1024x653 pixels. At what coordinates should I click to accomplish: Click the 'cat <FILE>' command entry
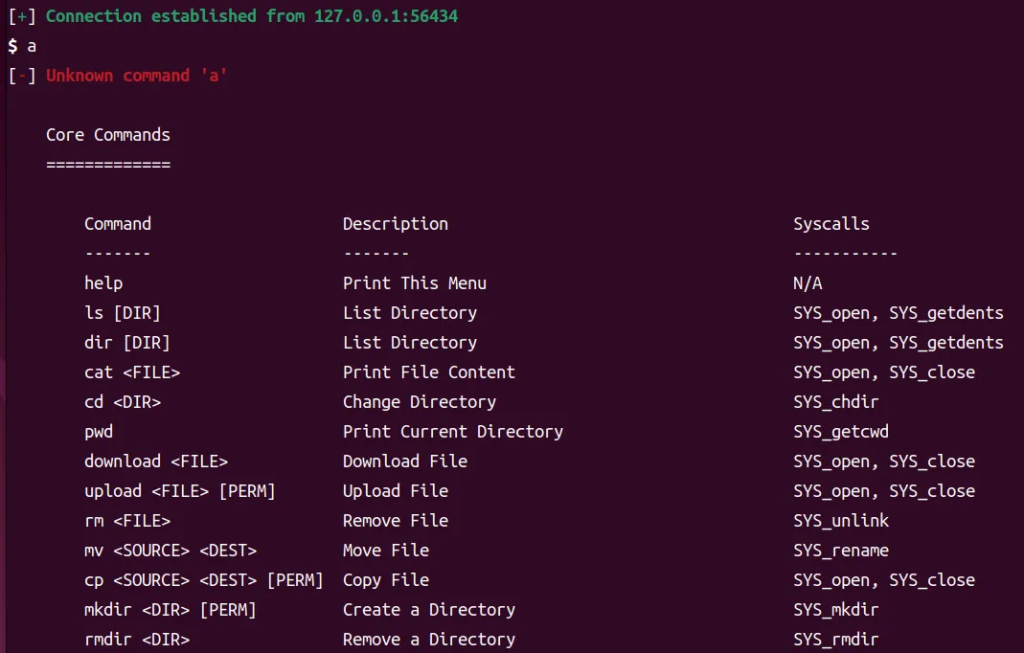[x=132, y=372]
